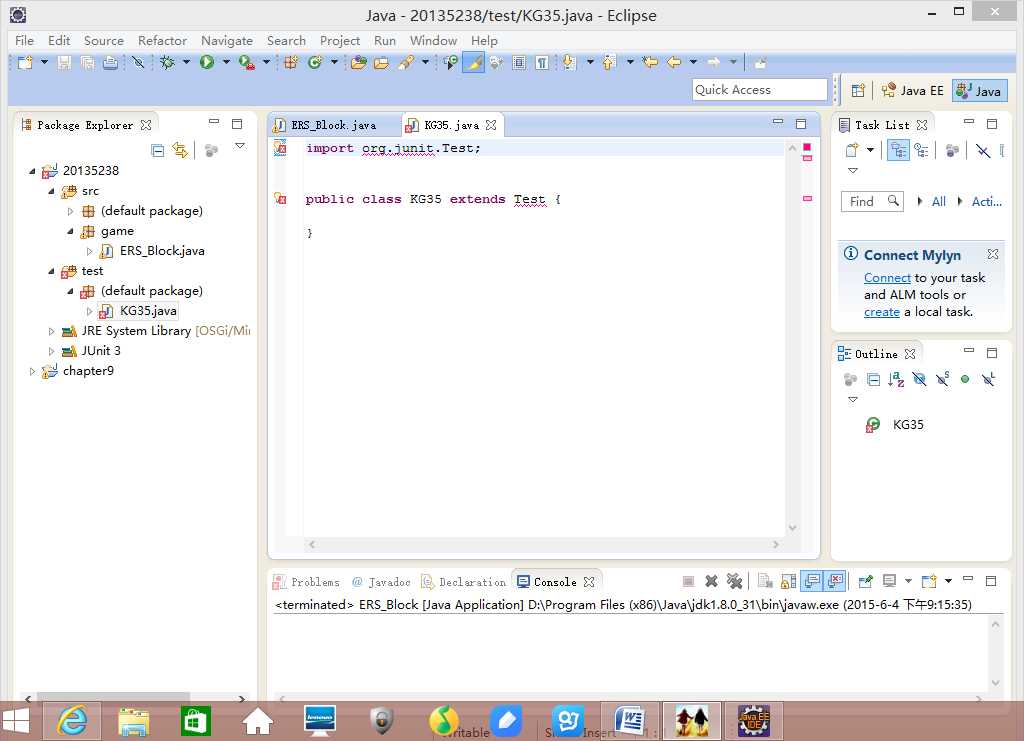Image resolution: width=1024 pixels, height=741 pixels.
Task: Click Remove Launch X icon in Console
Action: click(x=712, y=581)
